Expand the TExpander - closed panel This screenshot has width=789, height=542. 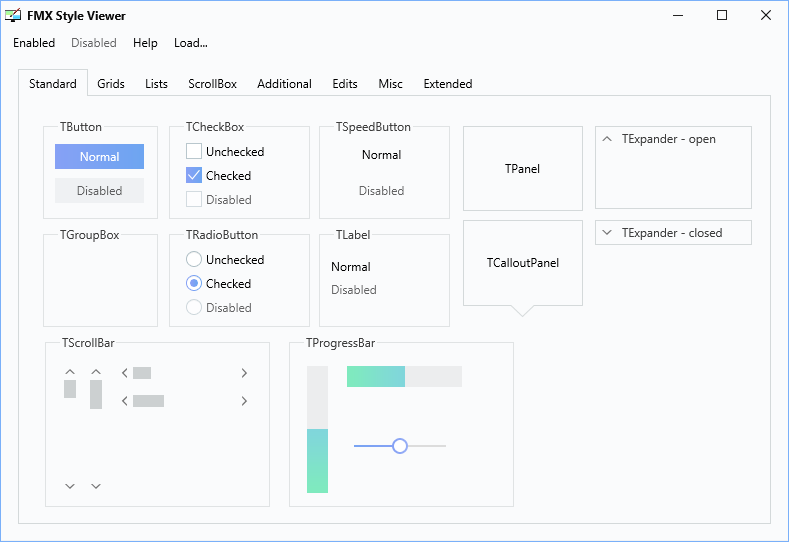click(607, 233)
